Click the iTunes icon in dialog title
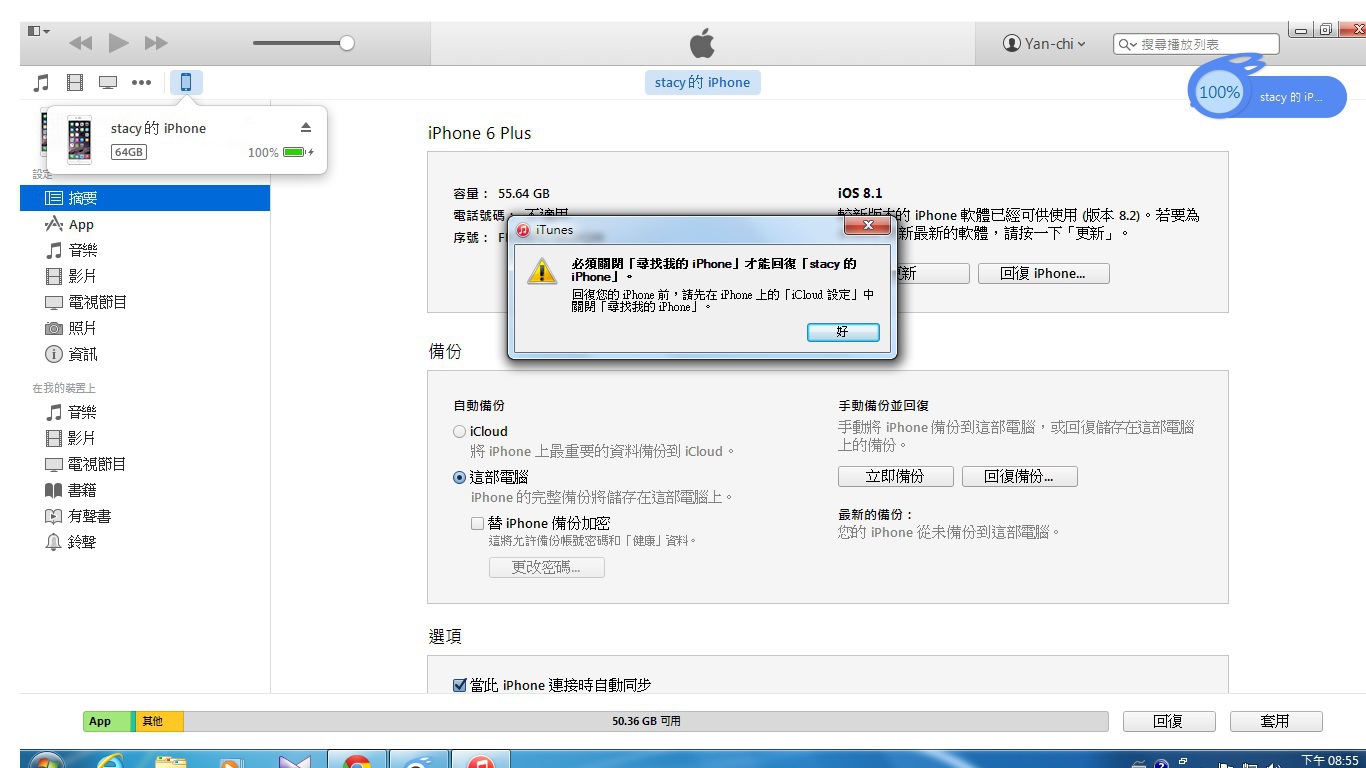Viewport: 1366px width, 768px height. (523, 230)
